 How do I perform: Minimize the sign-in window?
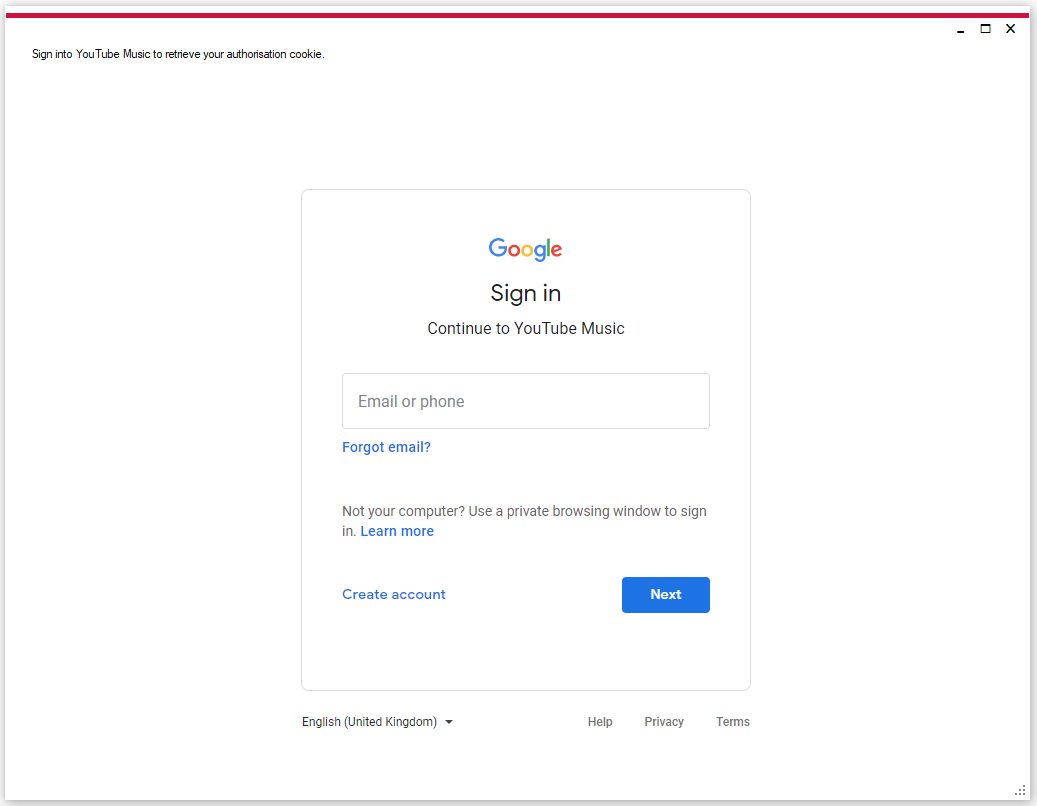coord(960,29)
